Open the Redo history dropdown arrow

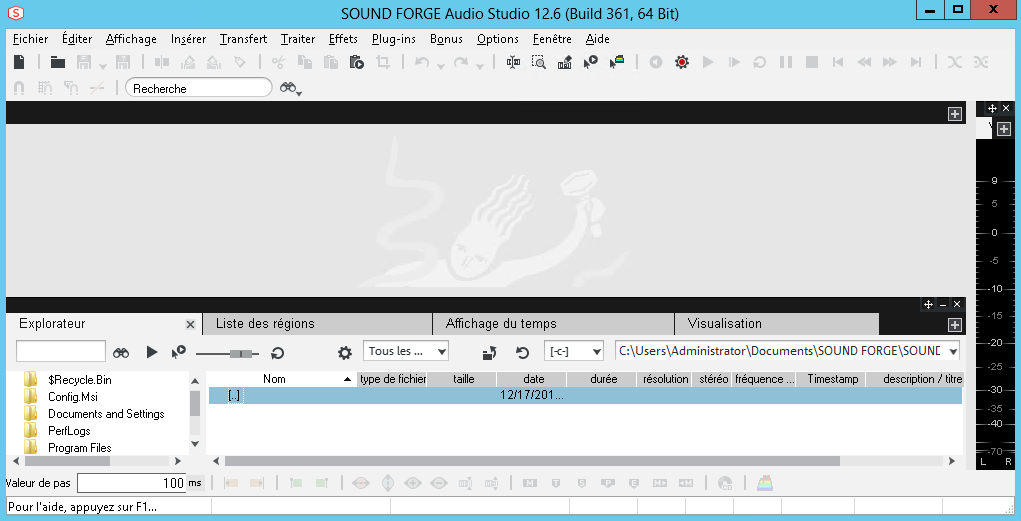click(x=480, y=66)
